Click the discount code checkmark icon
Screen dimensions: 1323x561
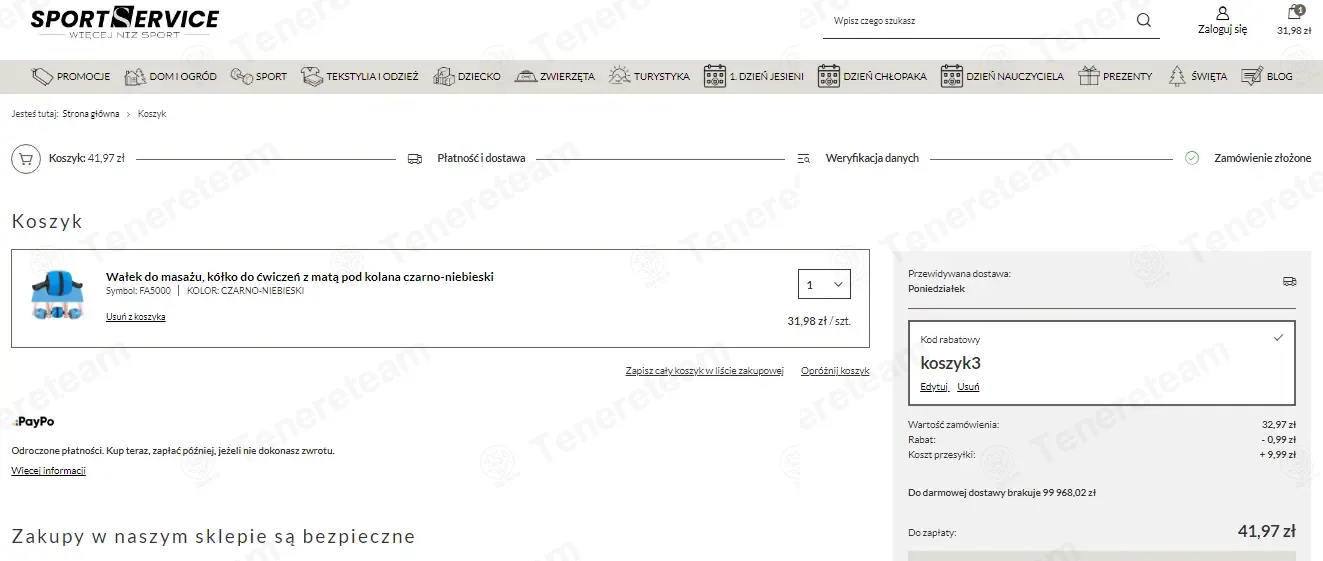[1278, 338]
